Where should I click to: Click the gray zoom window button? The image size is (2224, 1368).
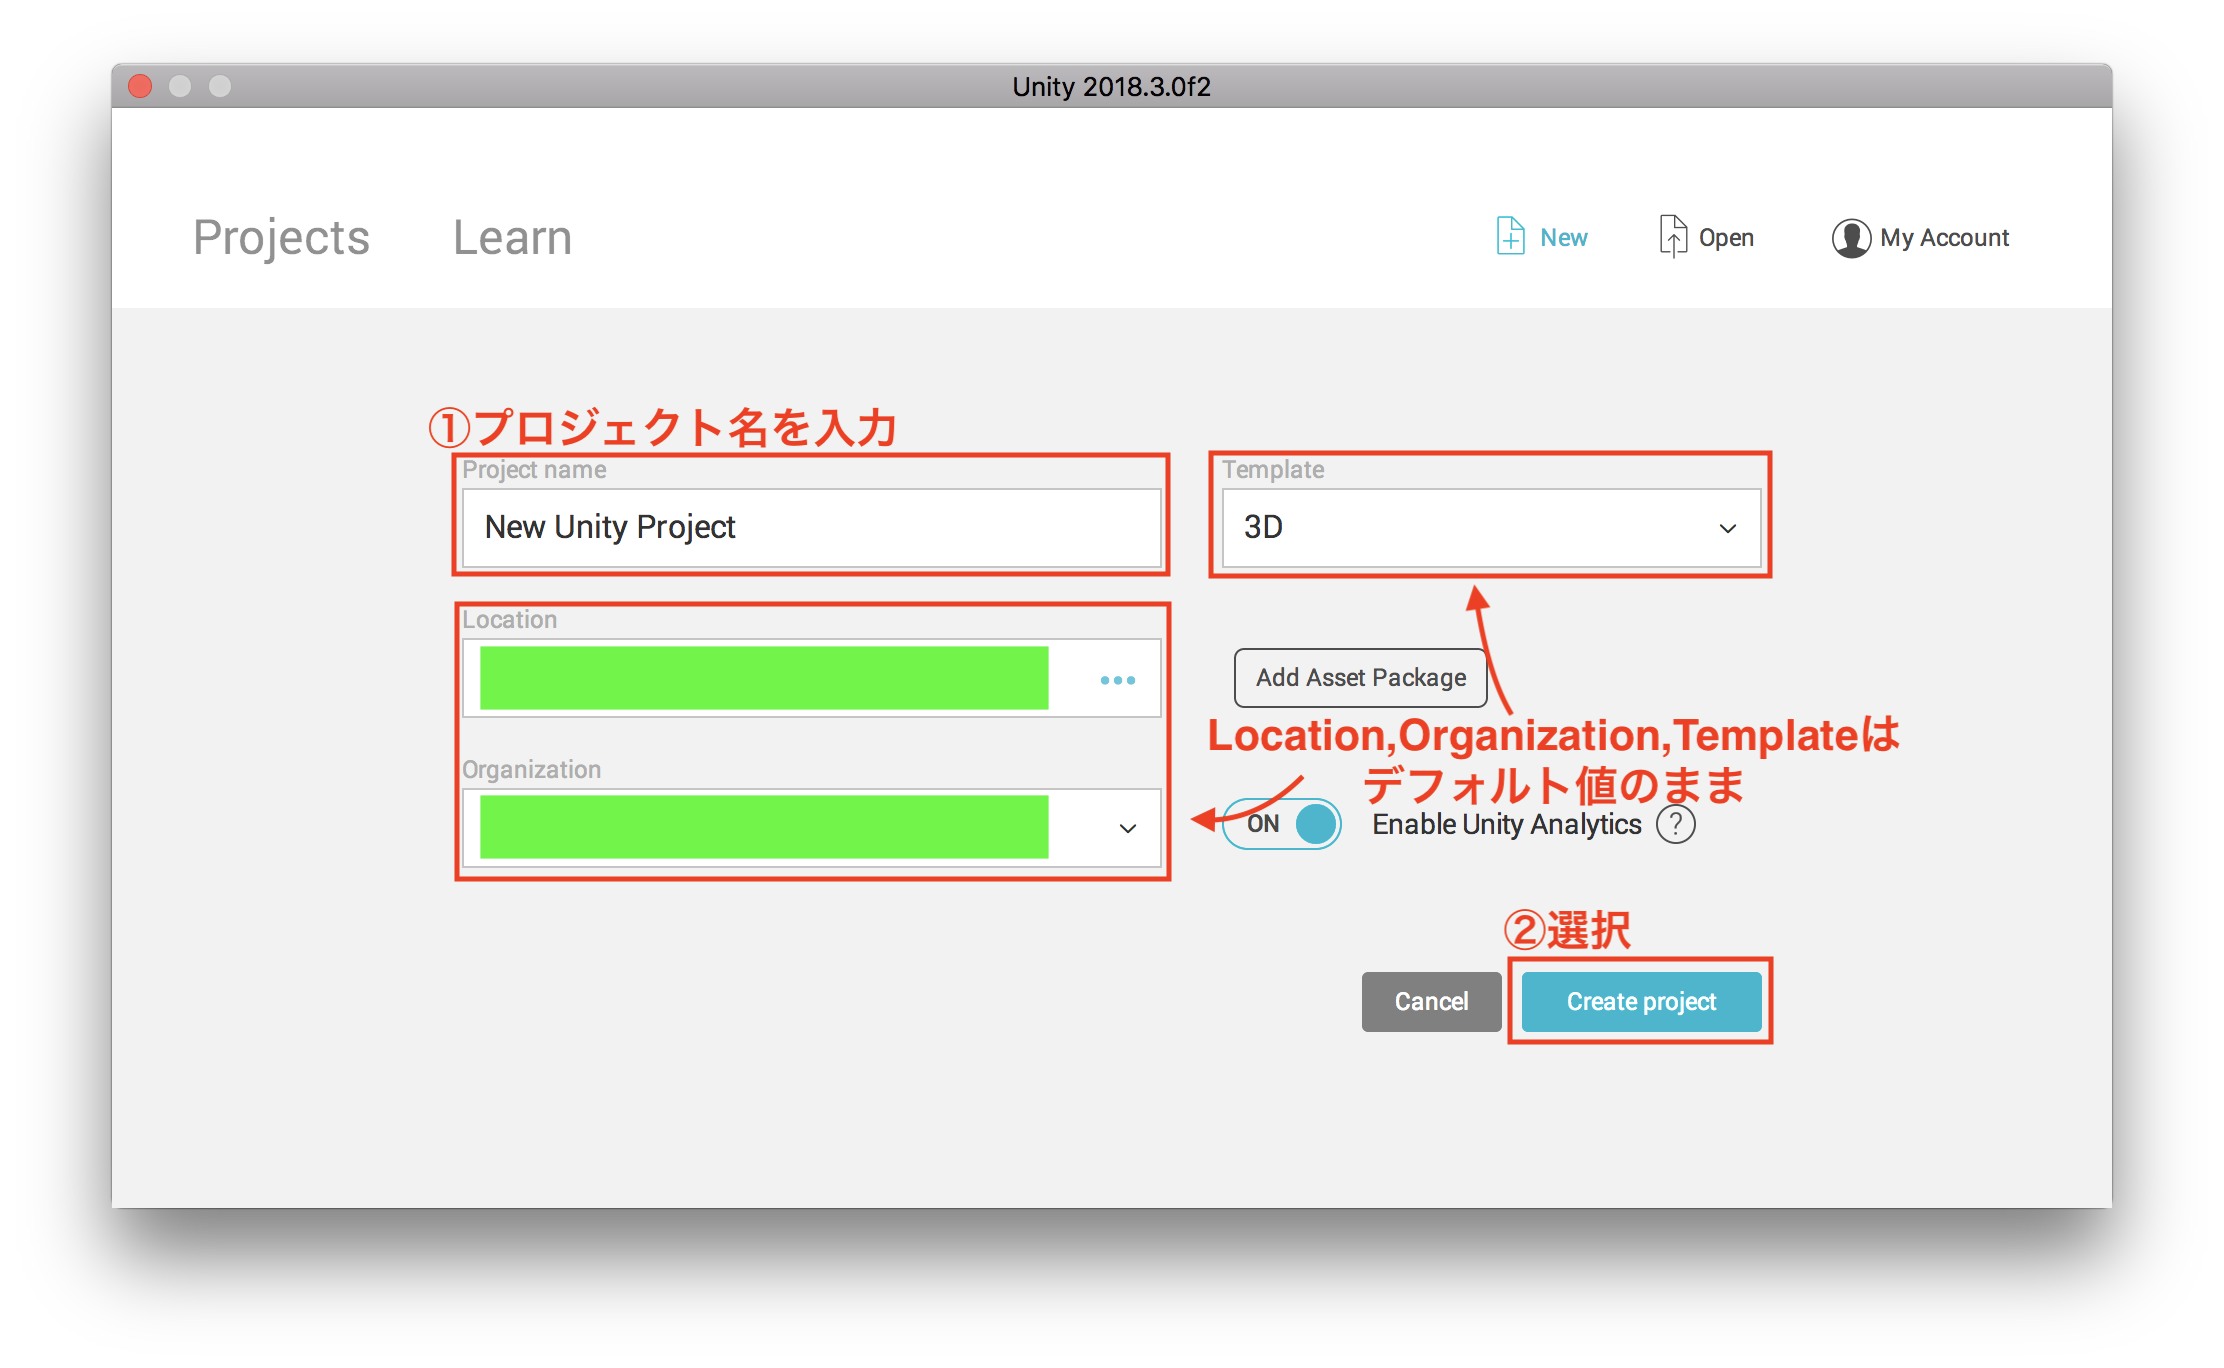click(220, 86)
